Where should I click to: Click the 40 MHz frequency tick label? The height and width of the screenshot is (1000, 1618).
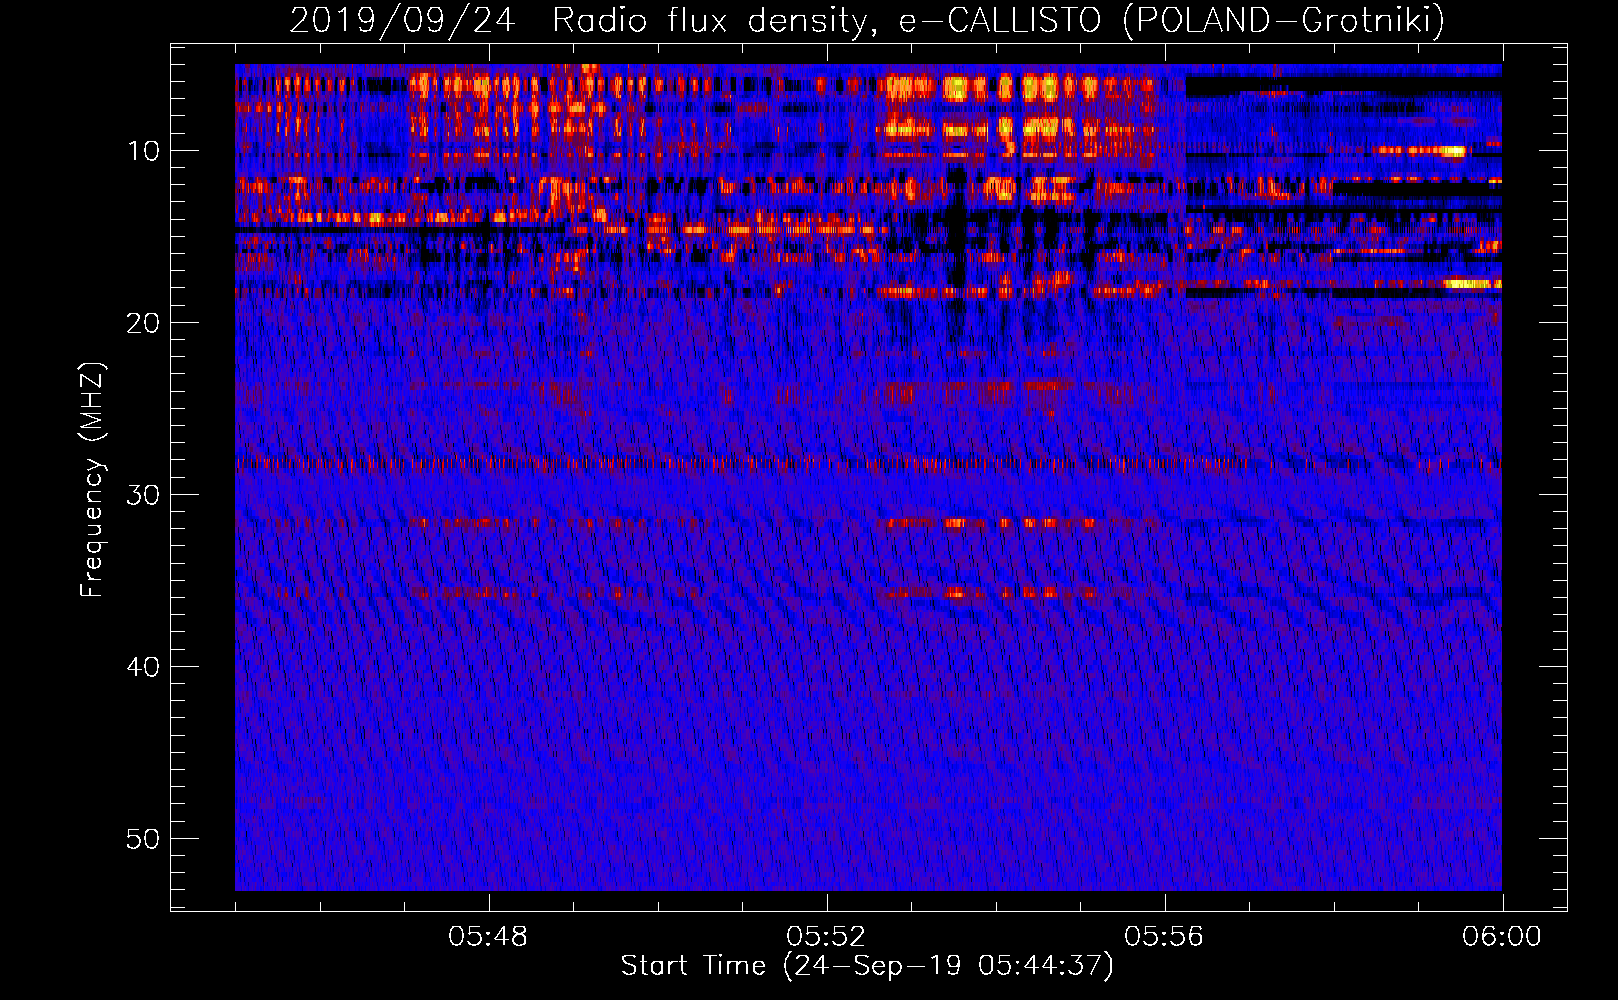point(144,667)
